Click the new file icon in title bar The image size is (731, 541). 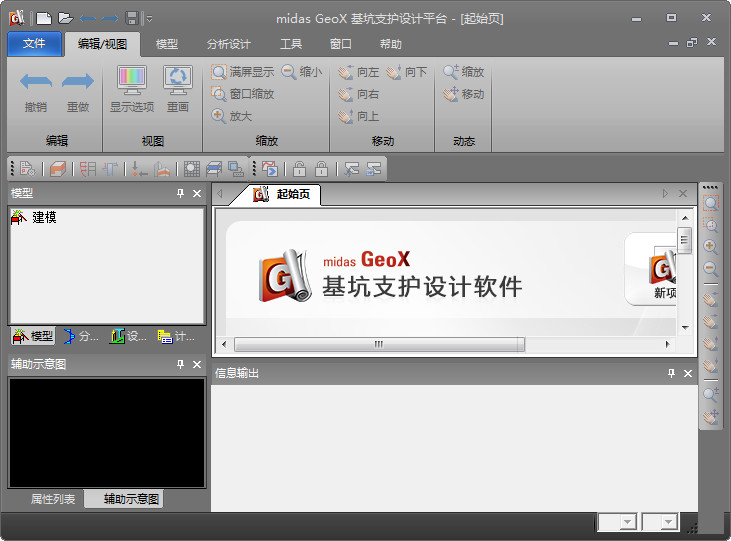tap(44, 18)
